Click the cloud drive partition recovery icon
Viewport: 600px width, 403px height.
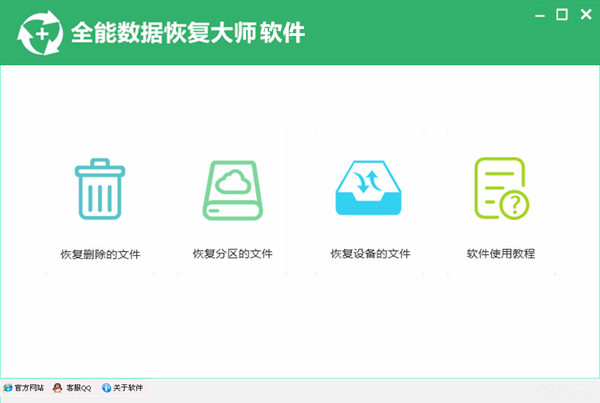[x=232, y=190]
